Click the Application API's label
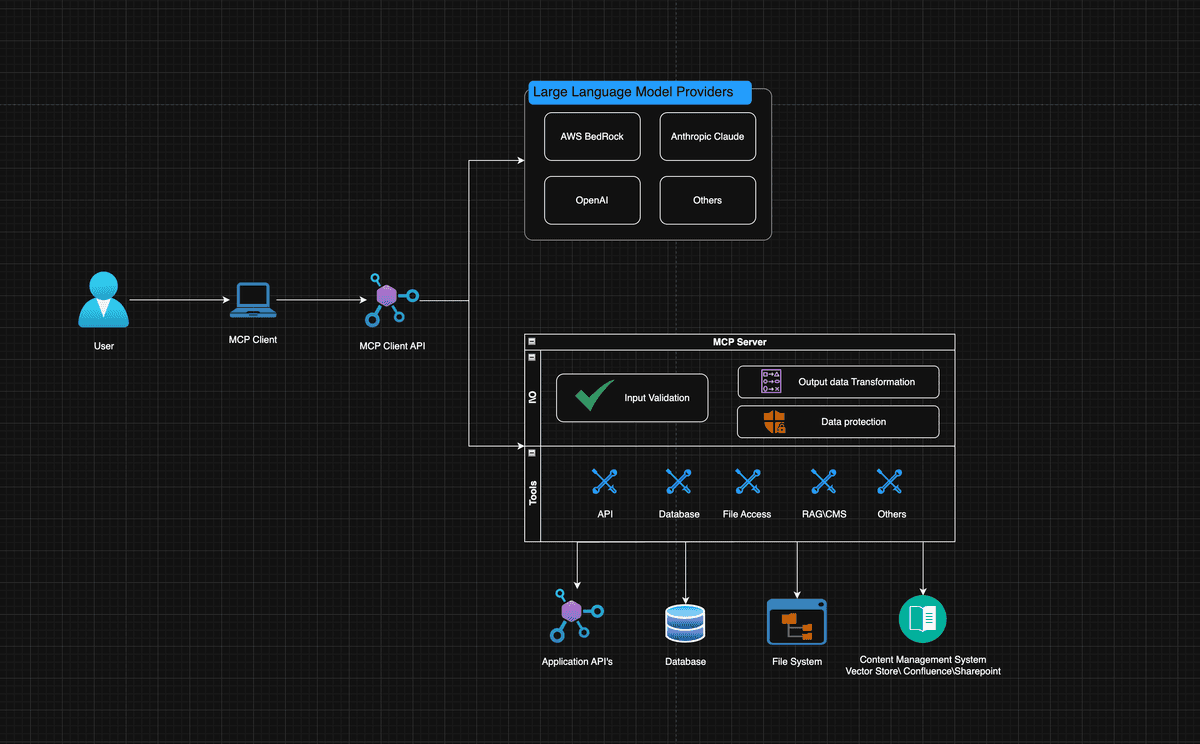 click(x=577, y=662)
